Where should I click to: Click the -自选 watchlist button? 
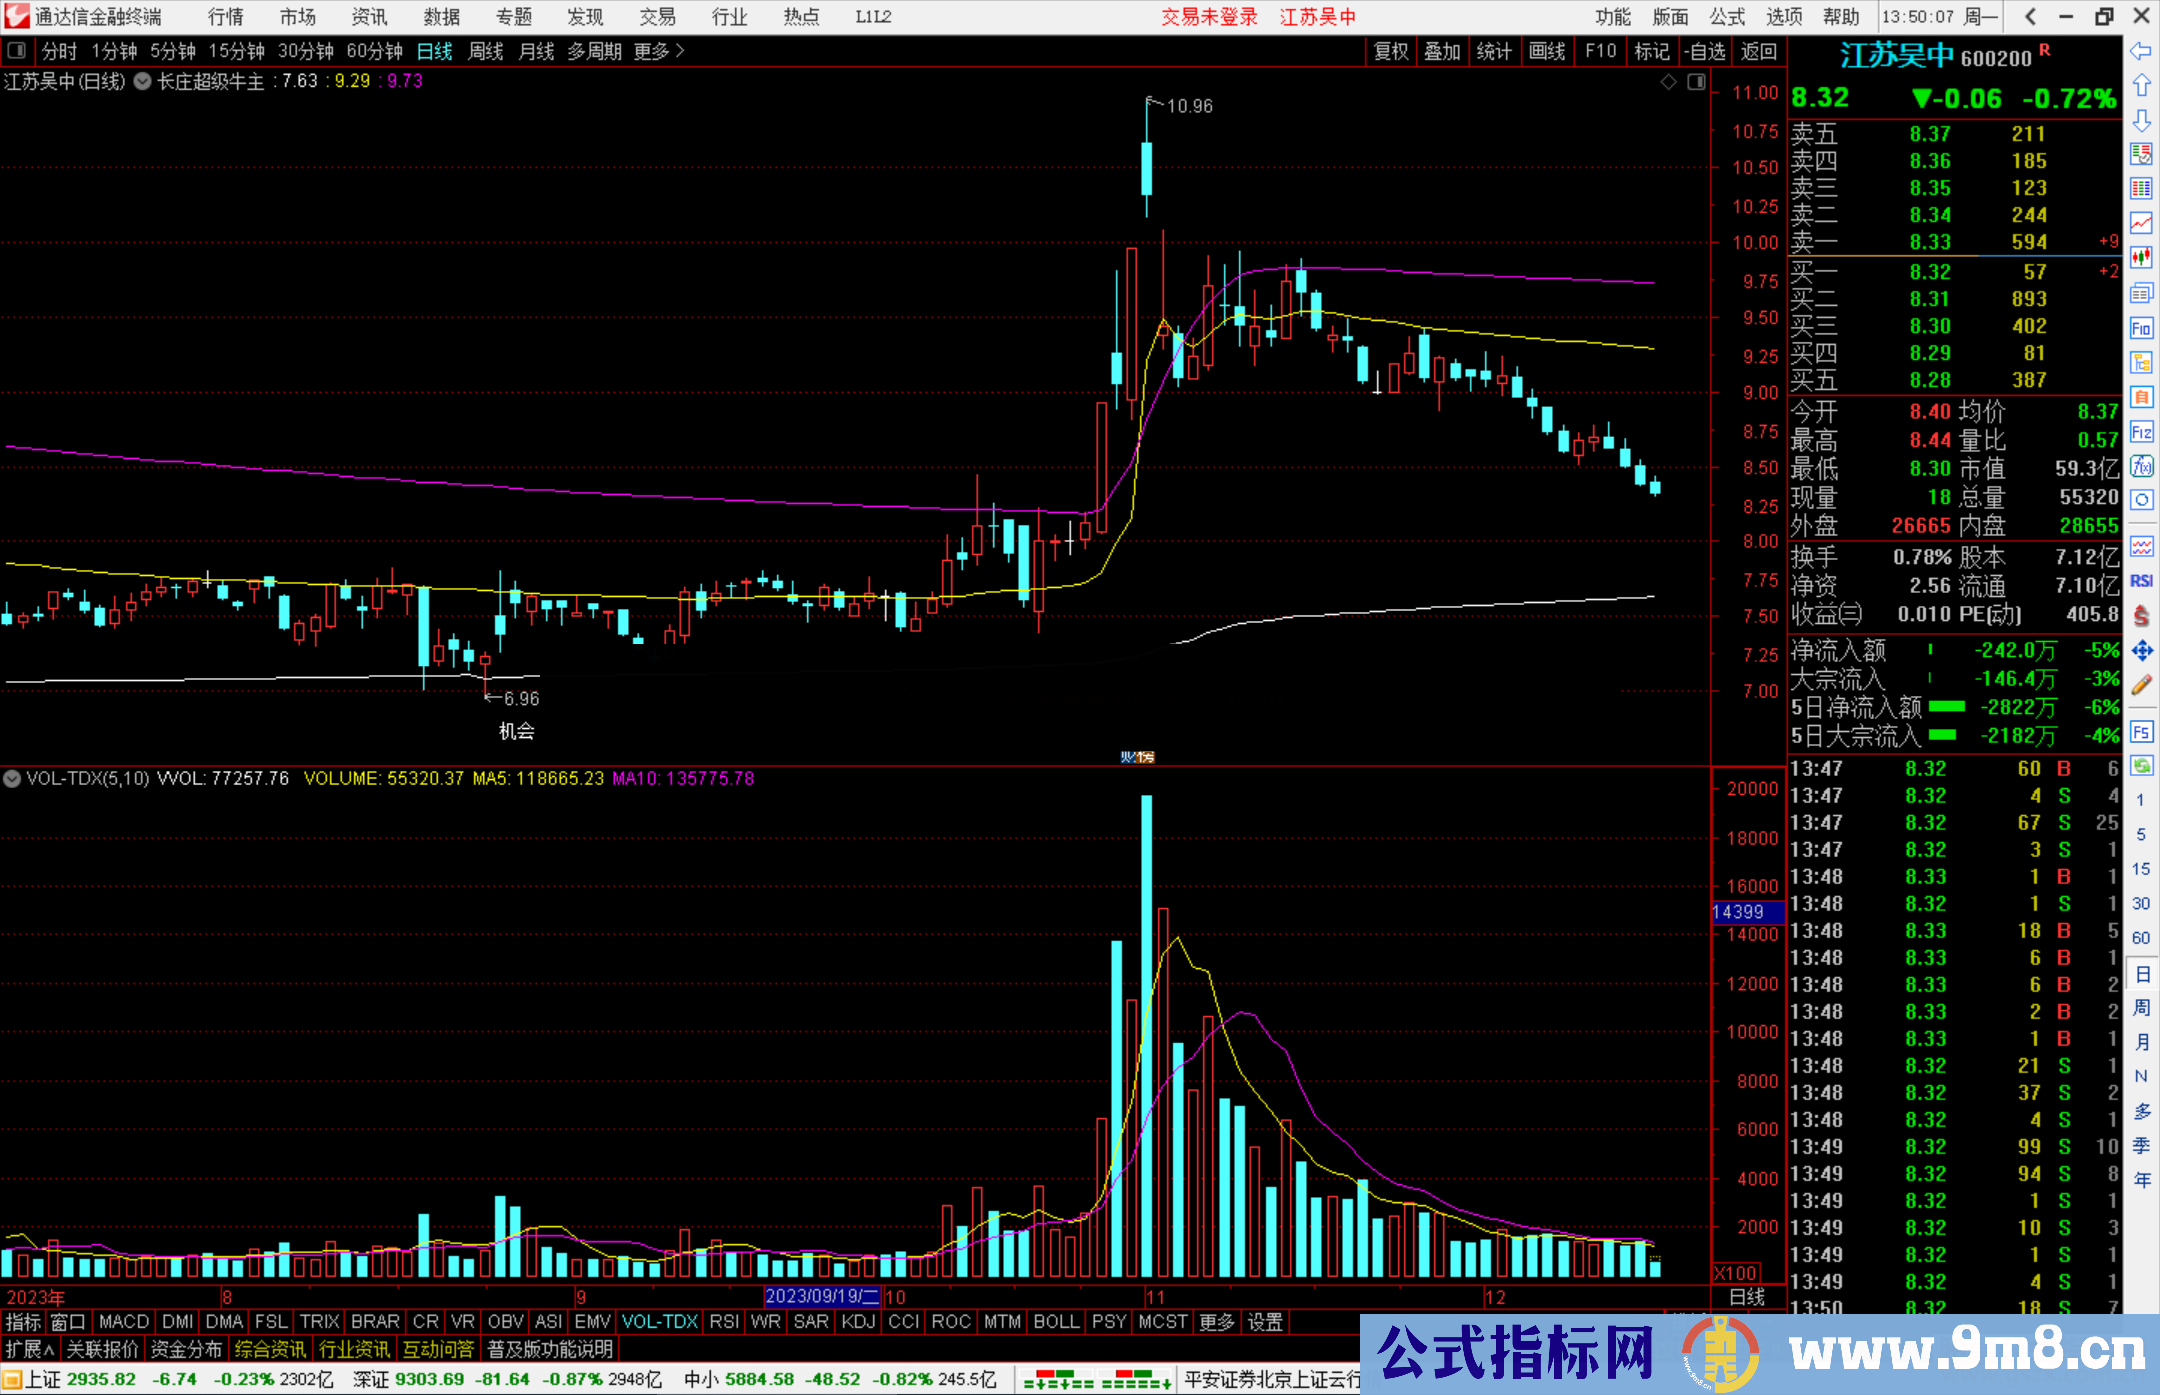[1704, 51]
